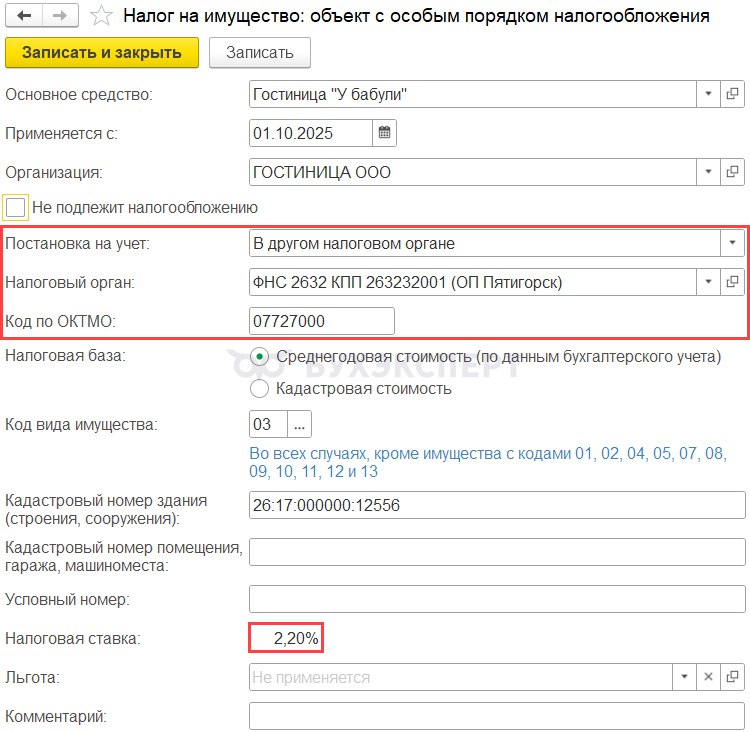Expand the 'Основное средство' dropdown list
The image size is (750, 732).
click(x=708, y=94)
